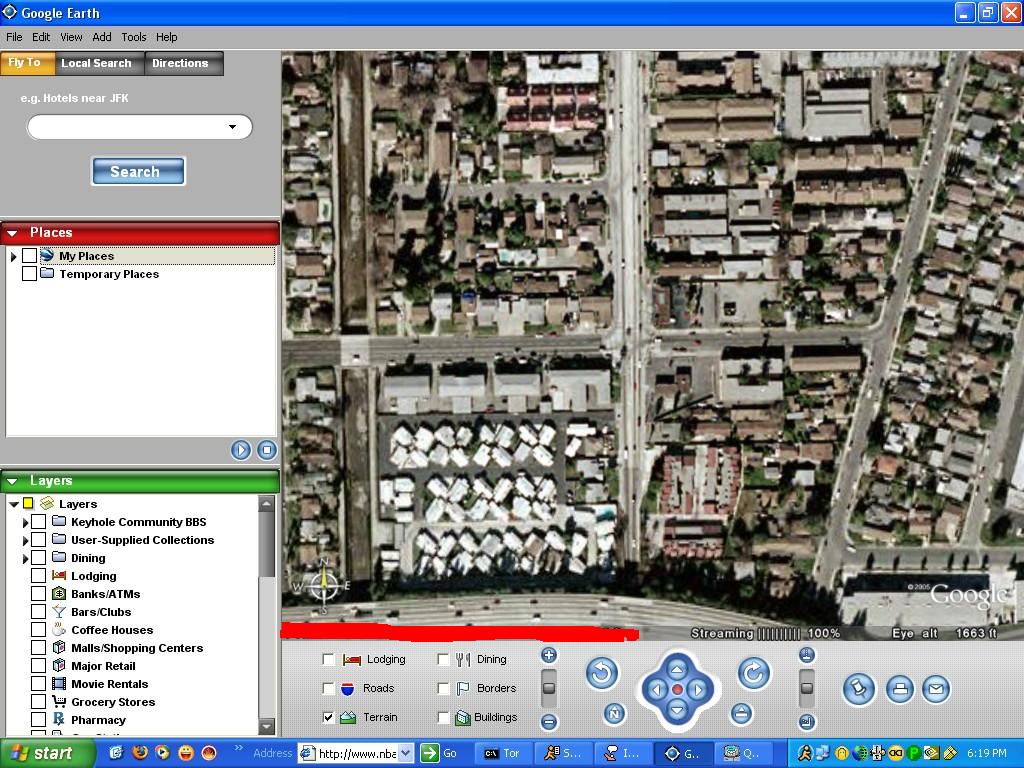Click the add placemark pushpin icon

tap(858, 689)
